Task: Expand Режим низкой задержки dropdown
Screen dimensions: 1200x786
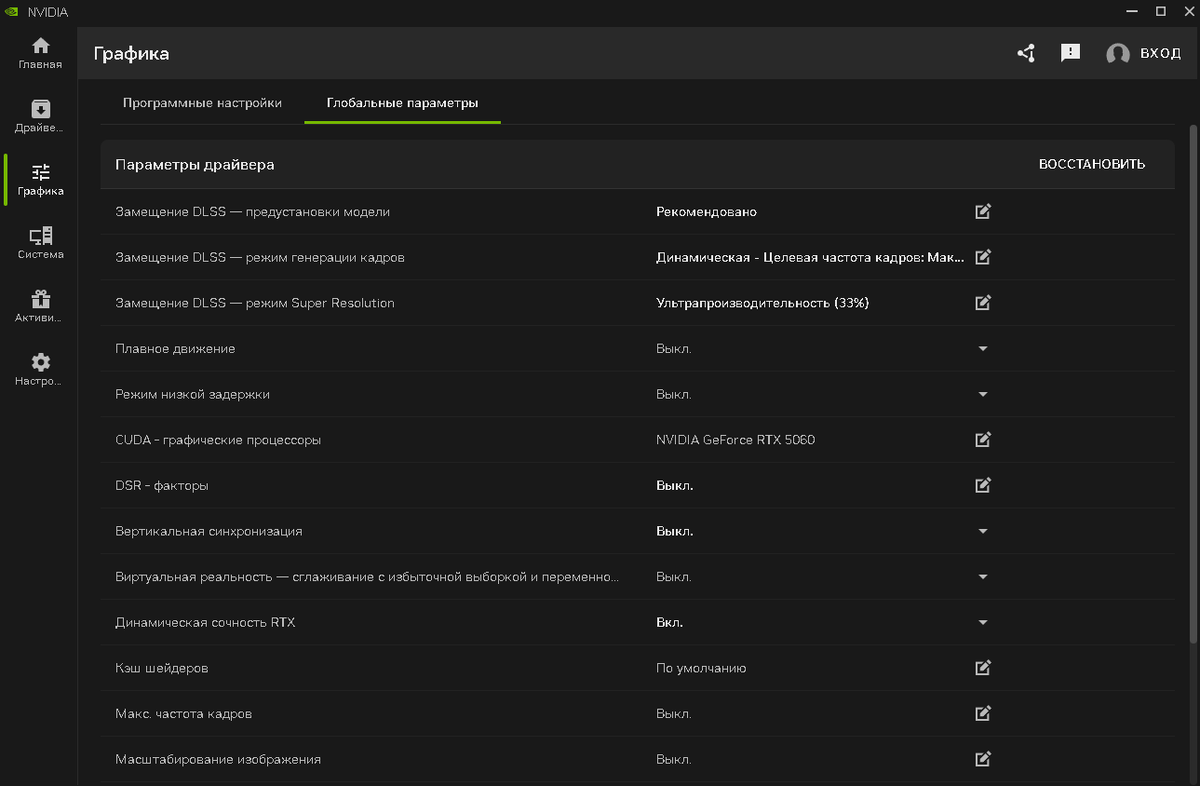Action: coord(983,394)
